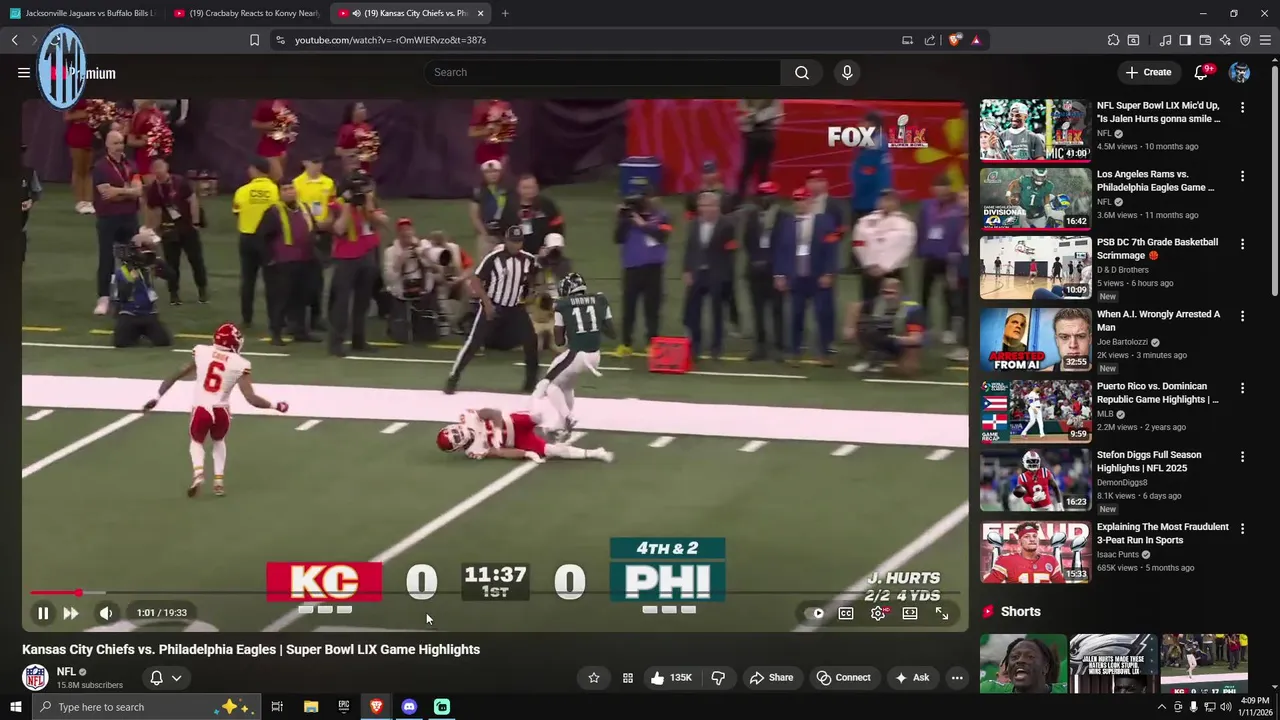Click the star icon below video
Screen dimensions: 1280x720
[x=594, y=678]
